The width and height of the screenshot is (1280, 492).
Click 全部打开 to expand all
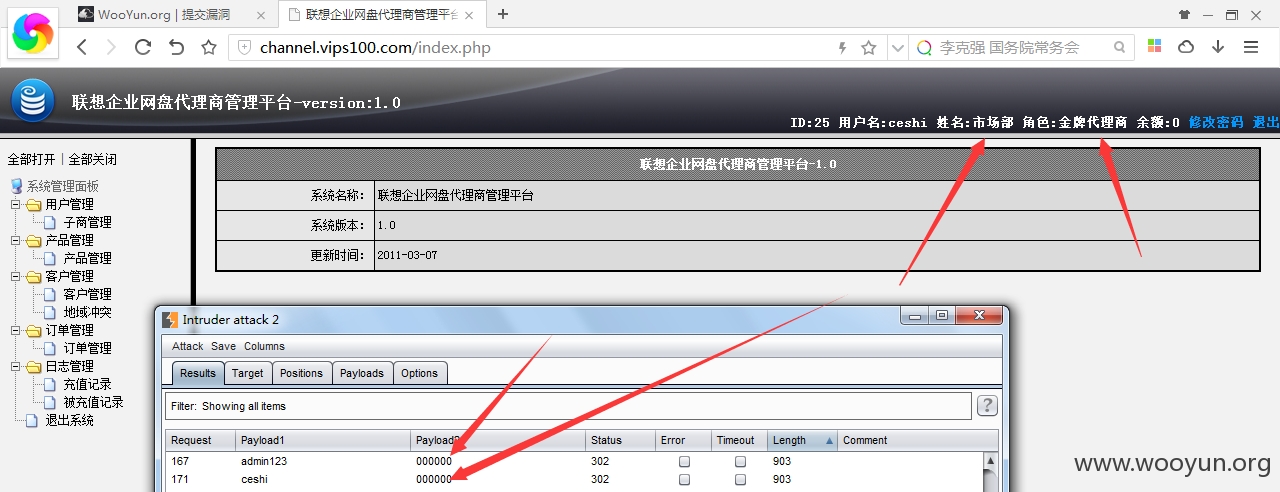(31, 159)
